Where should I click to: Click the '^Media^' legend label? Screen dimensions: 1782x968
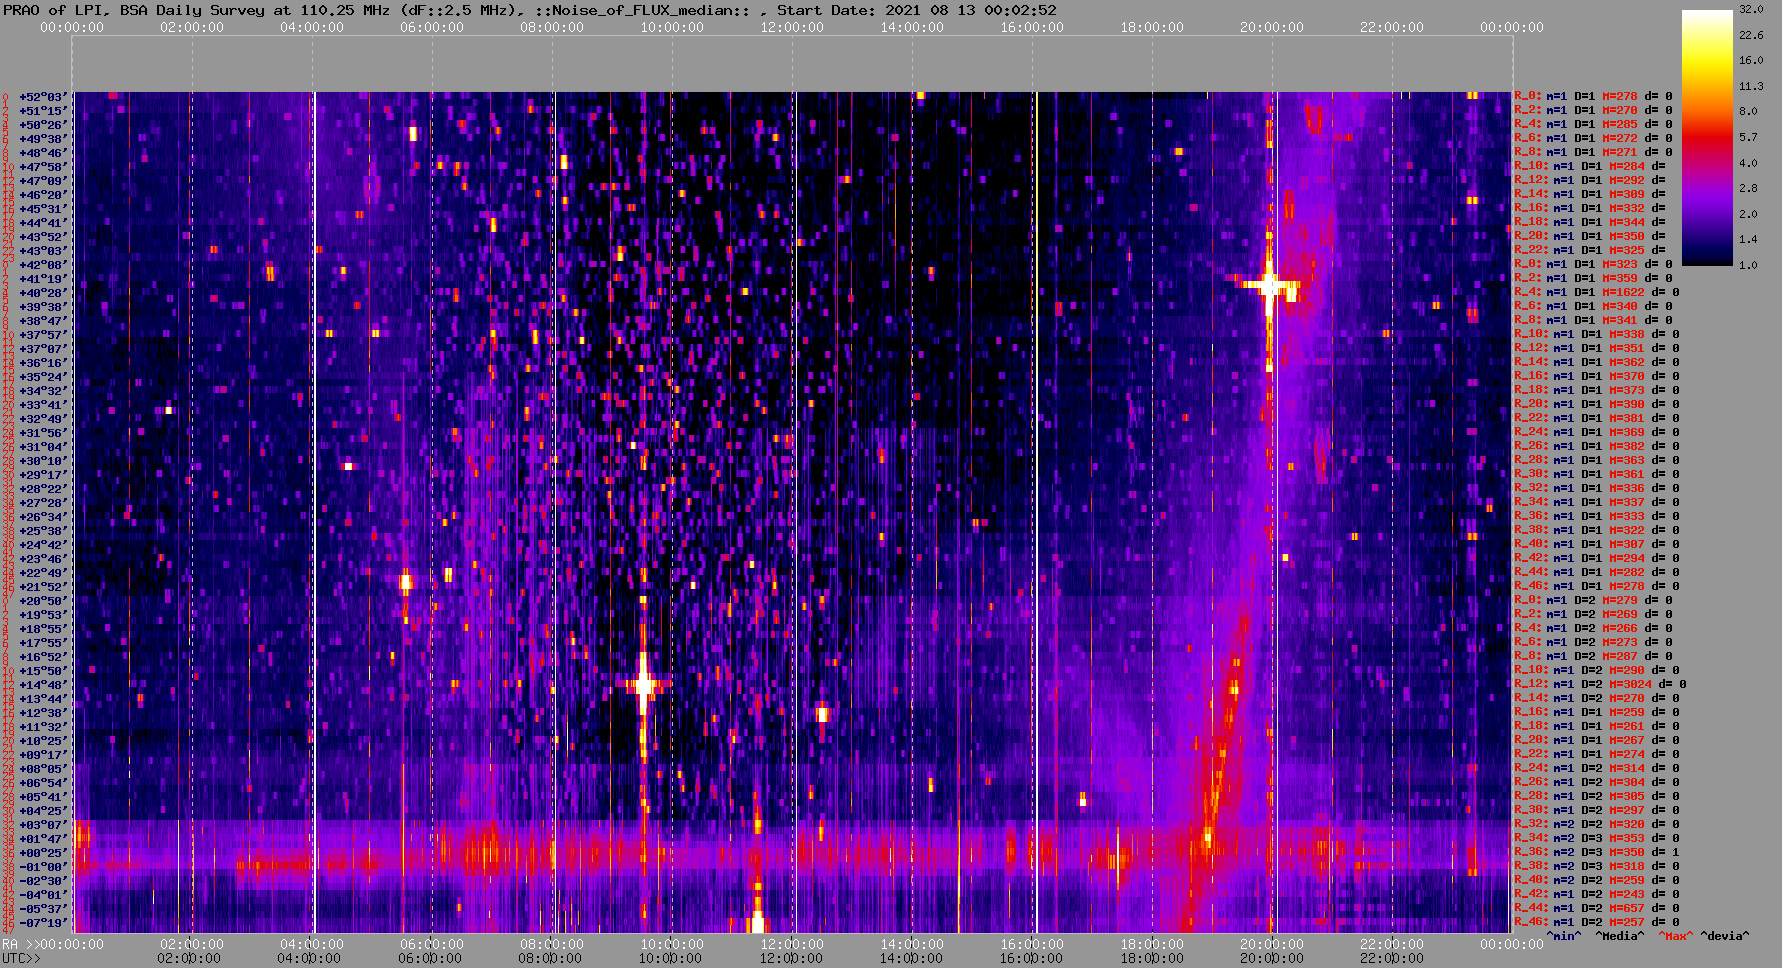pos(1619,937)
